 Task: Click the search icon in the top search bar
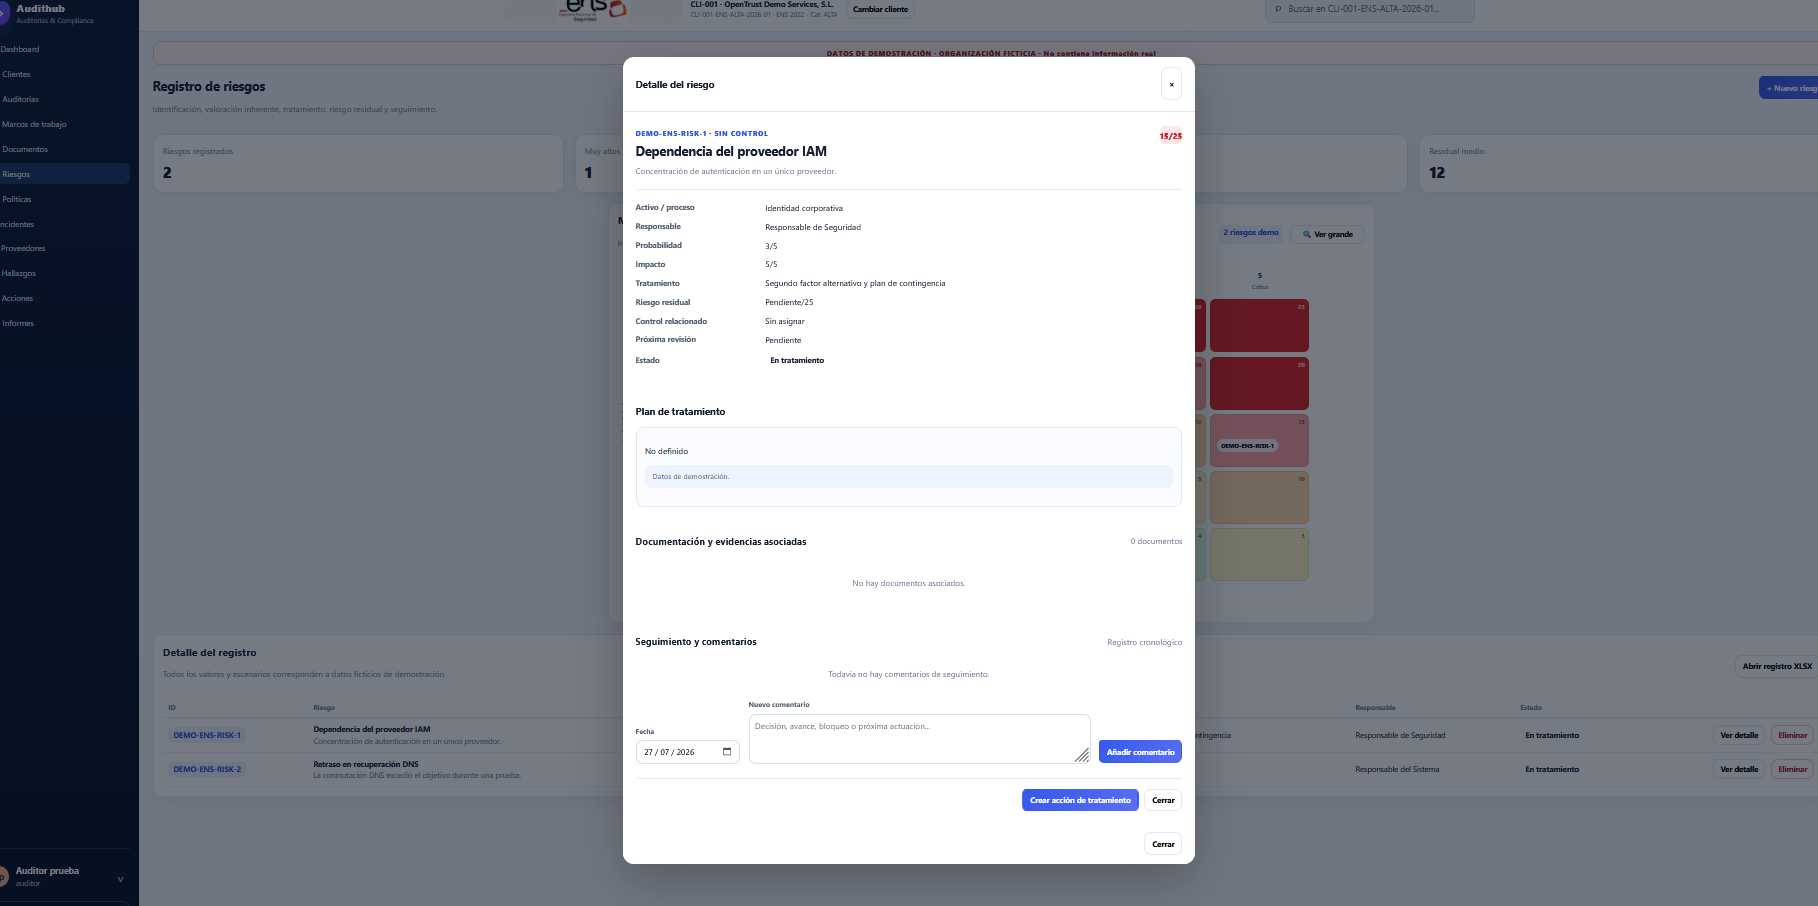(x=1278, y=9)
